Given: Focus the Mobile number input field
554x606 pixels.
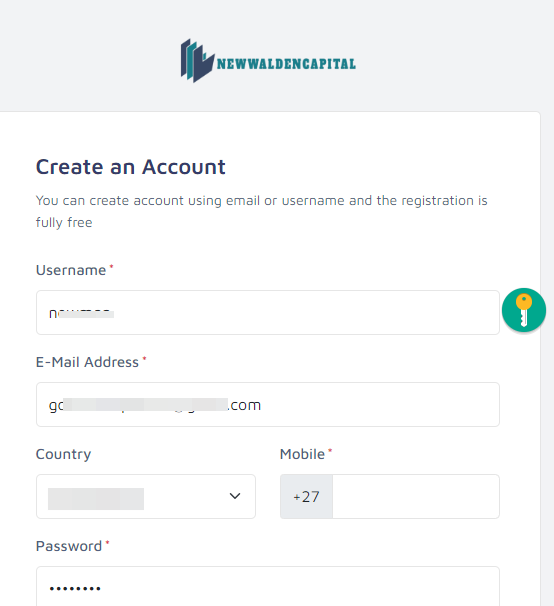Looking at the screenshot, I should point(416,497).
